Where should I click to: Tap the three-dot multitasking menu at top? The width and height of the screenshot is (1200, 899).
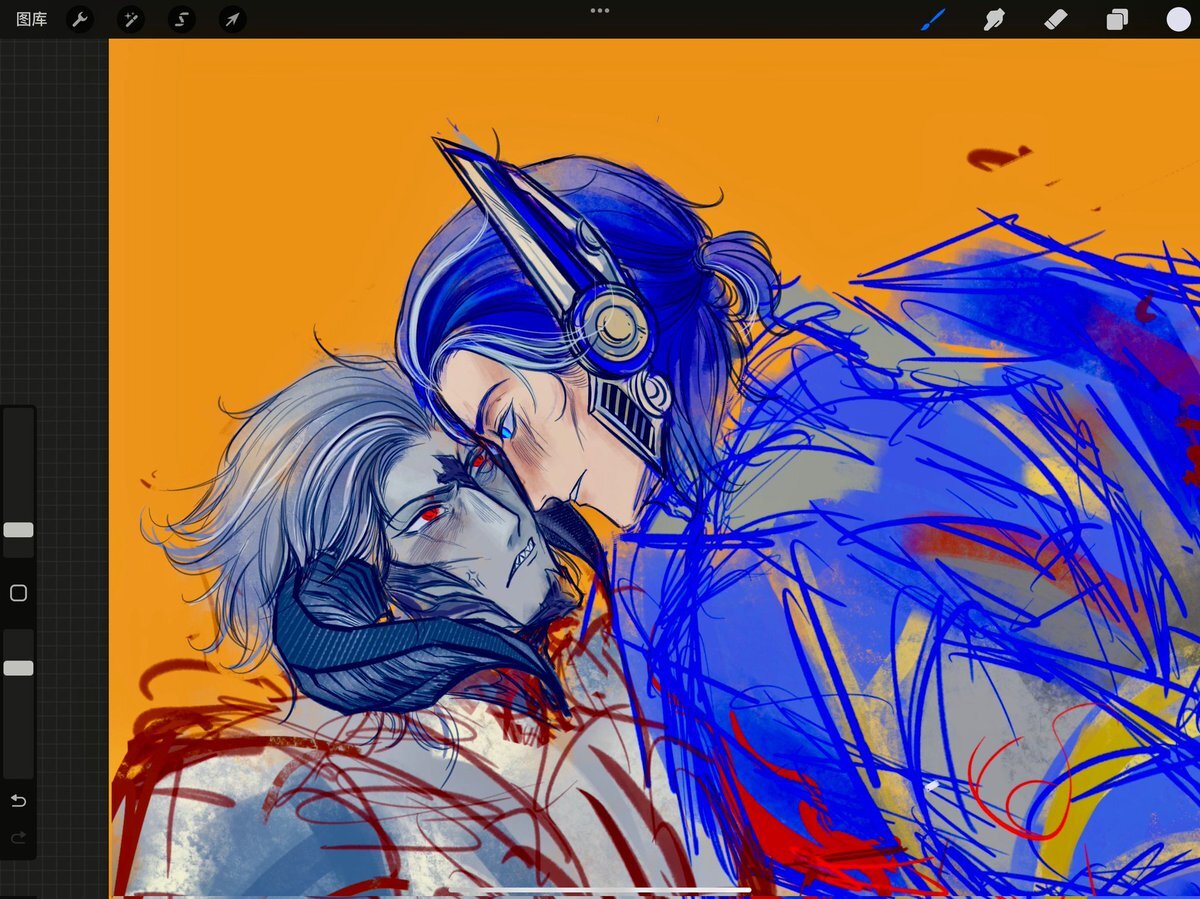tap(600, 10)
